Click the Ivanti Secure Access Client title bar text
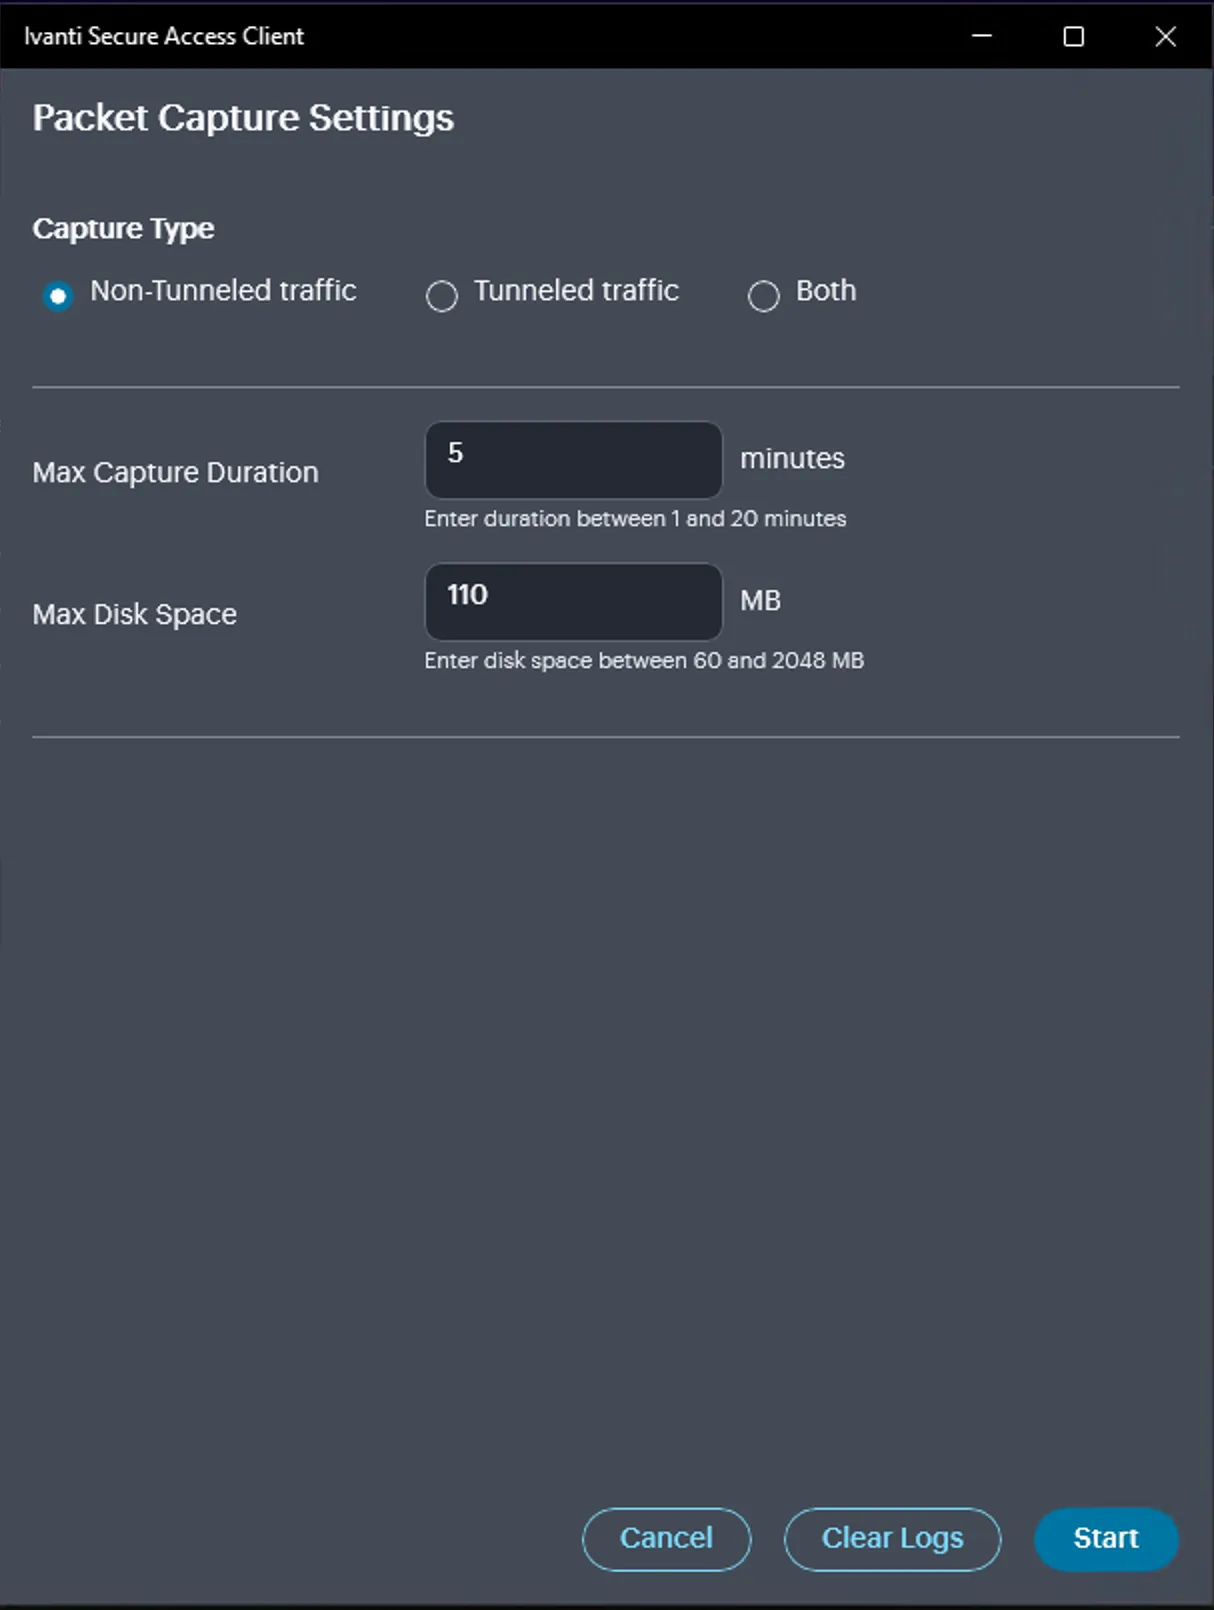Image resolution: width=1214 pixels, height=1610 pixels. [164, 36]
